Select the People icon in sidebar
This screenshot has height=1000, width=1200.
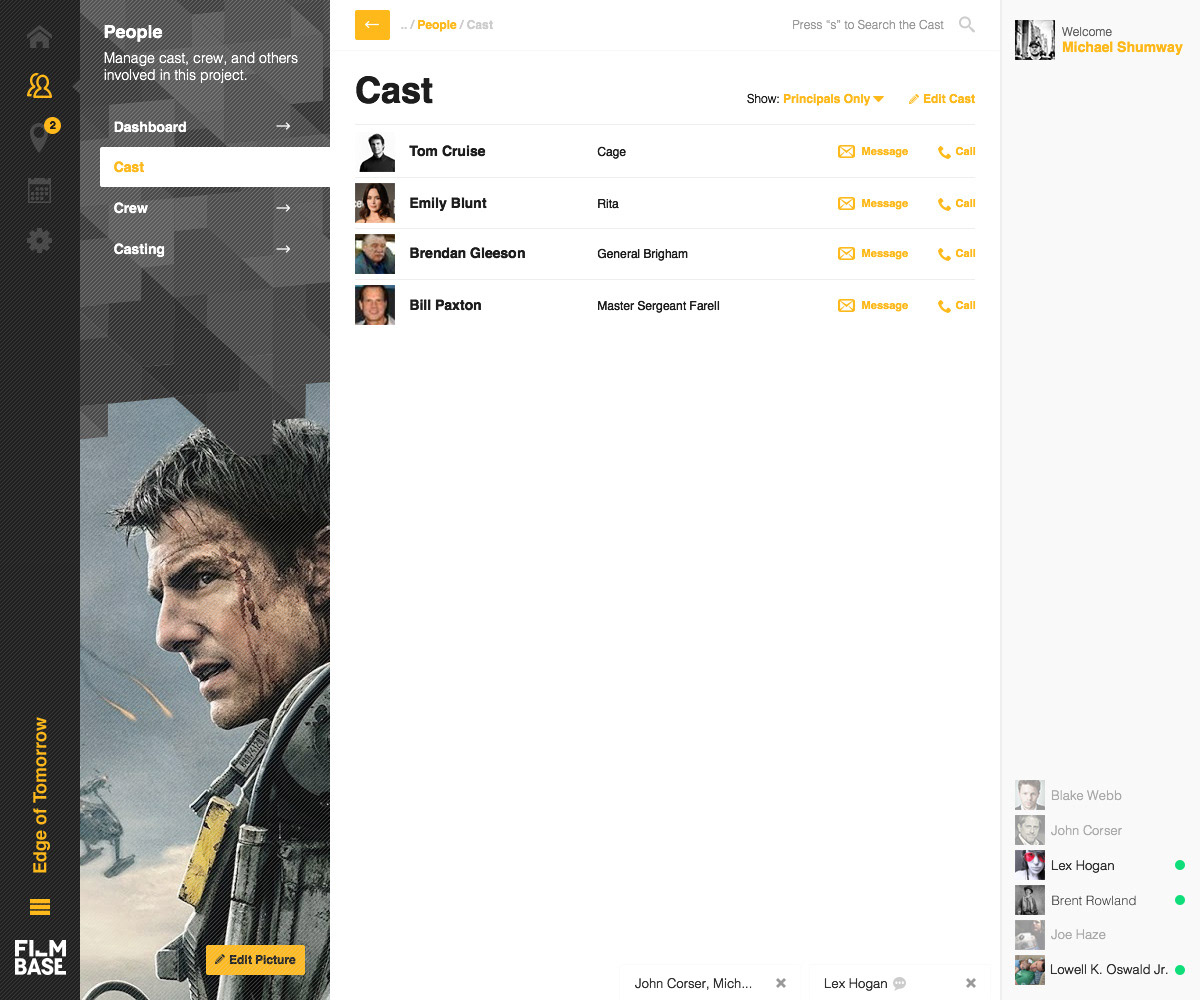[x=39, y=85]
